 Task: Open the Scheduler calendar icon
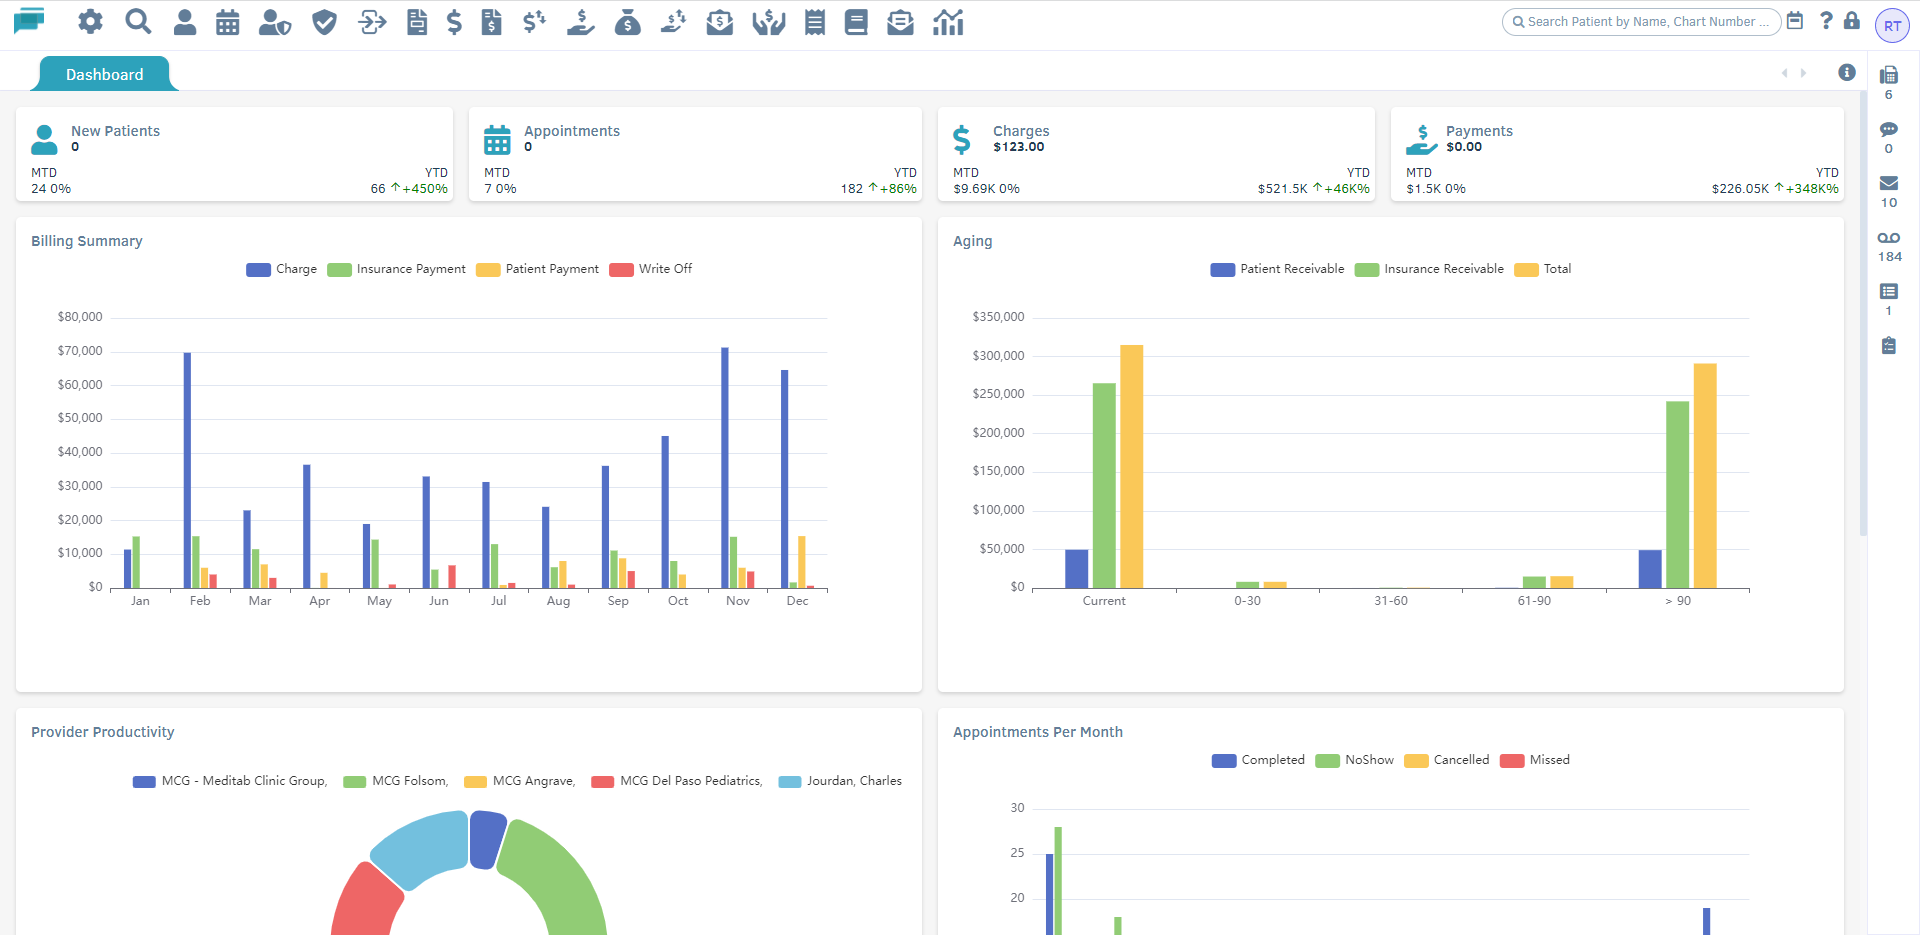pos(227,22)
